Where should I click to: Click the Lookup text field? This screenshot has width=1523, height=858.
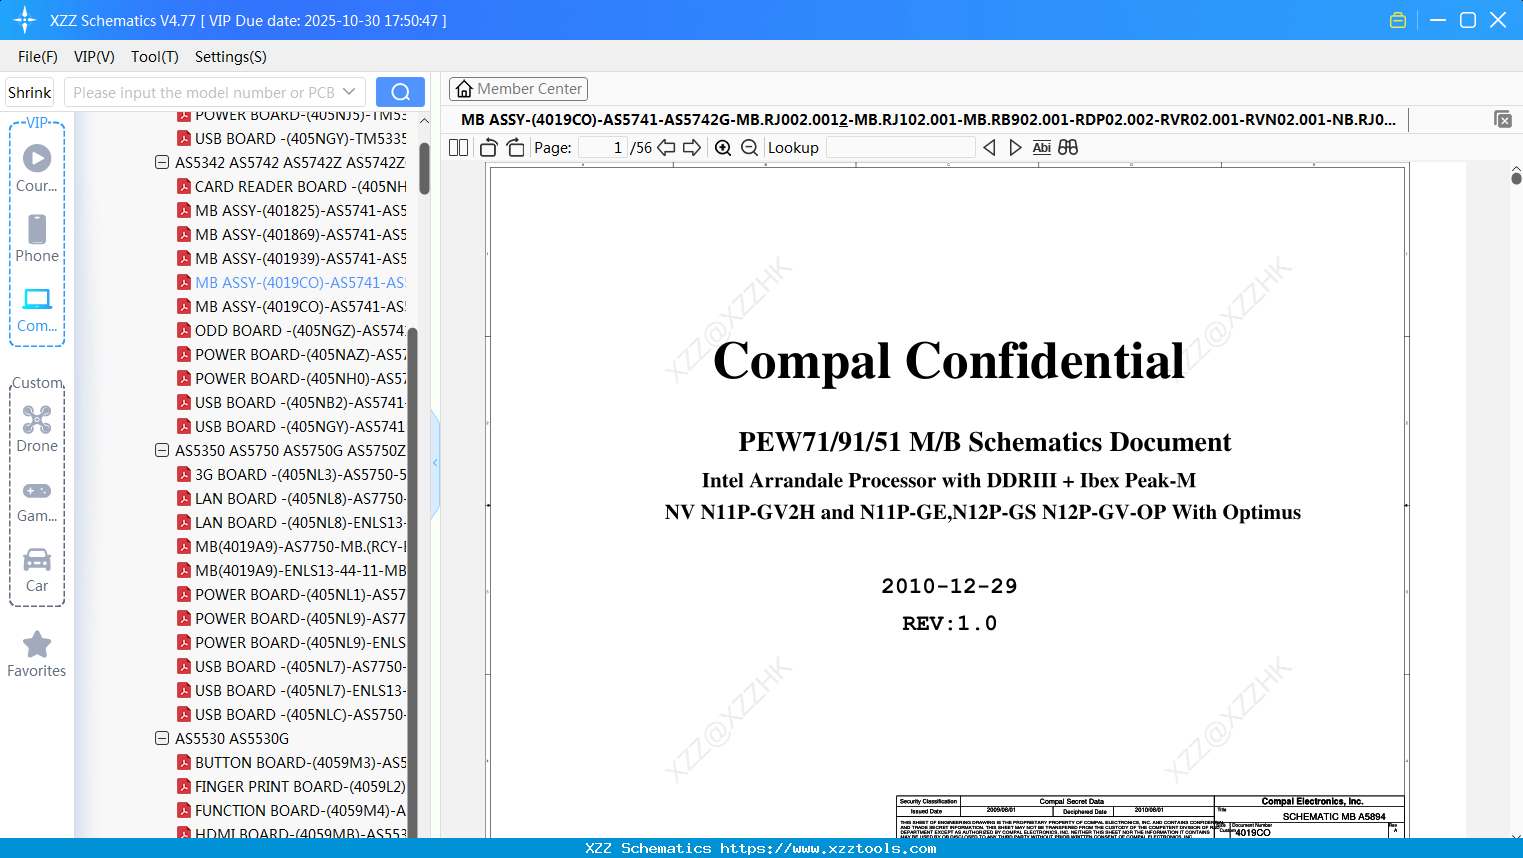900,147
